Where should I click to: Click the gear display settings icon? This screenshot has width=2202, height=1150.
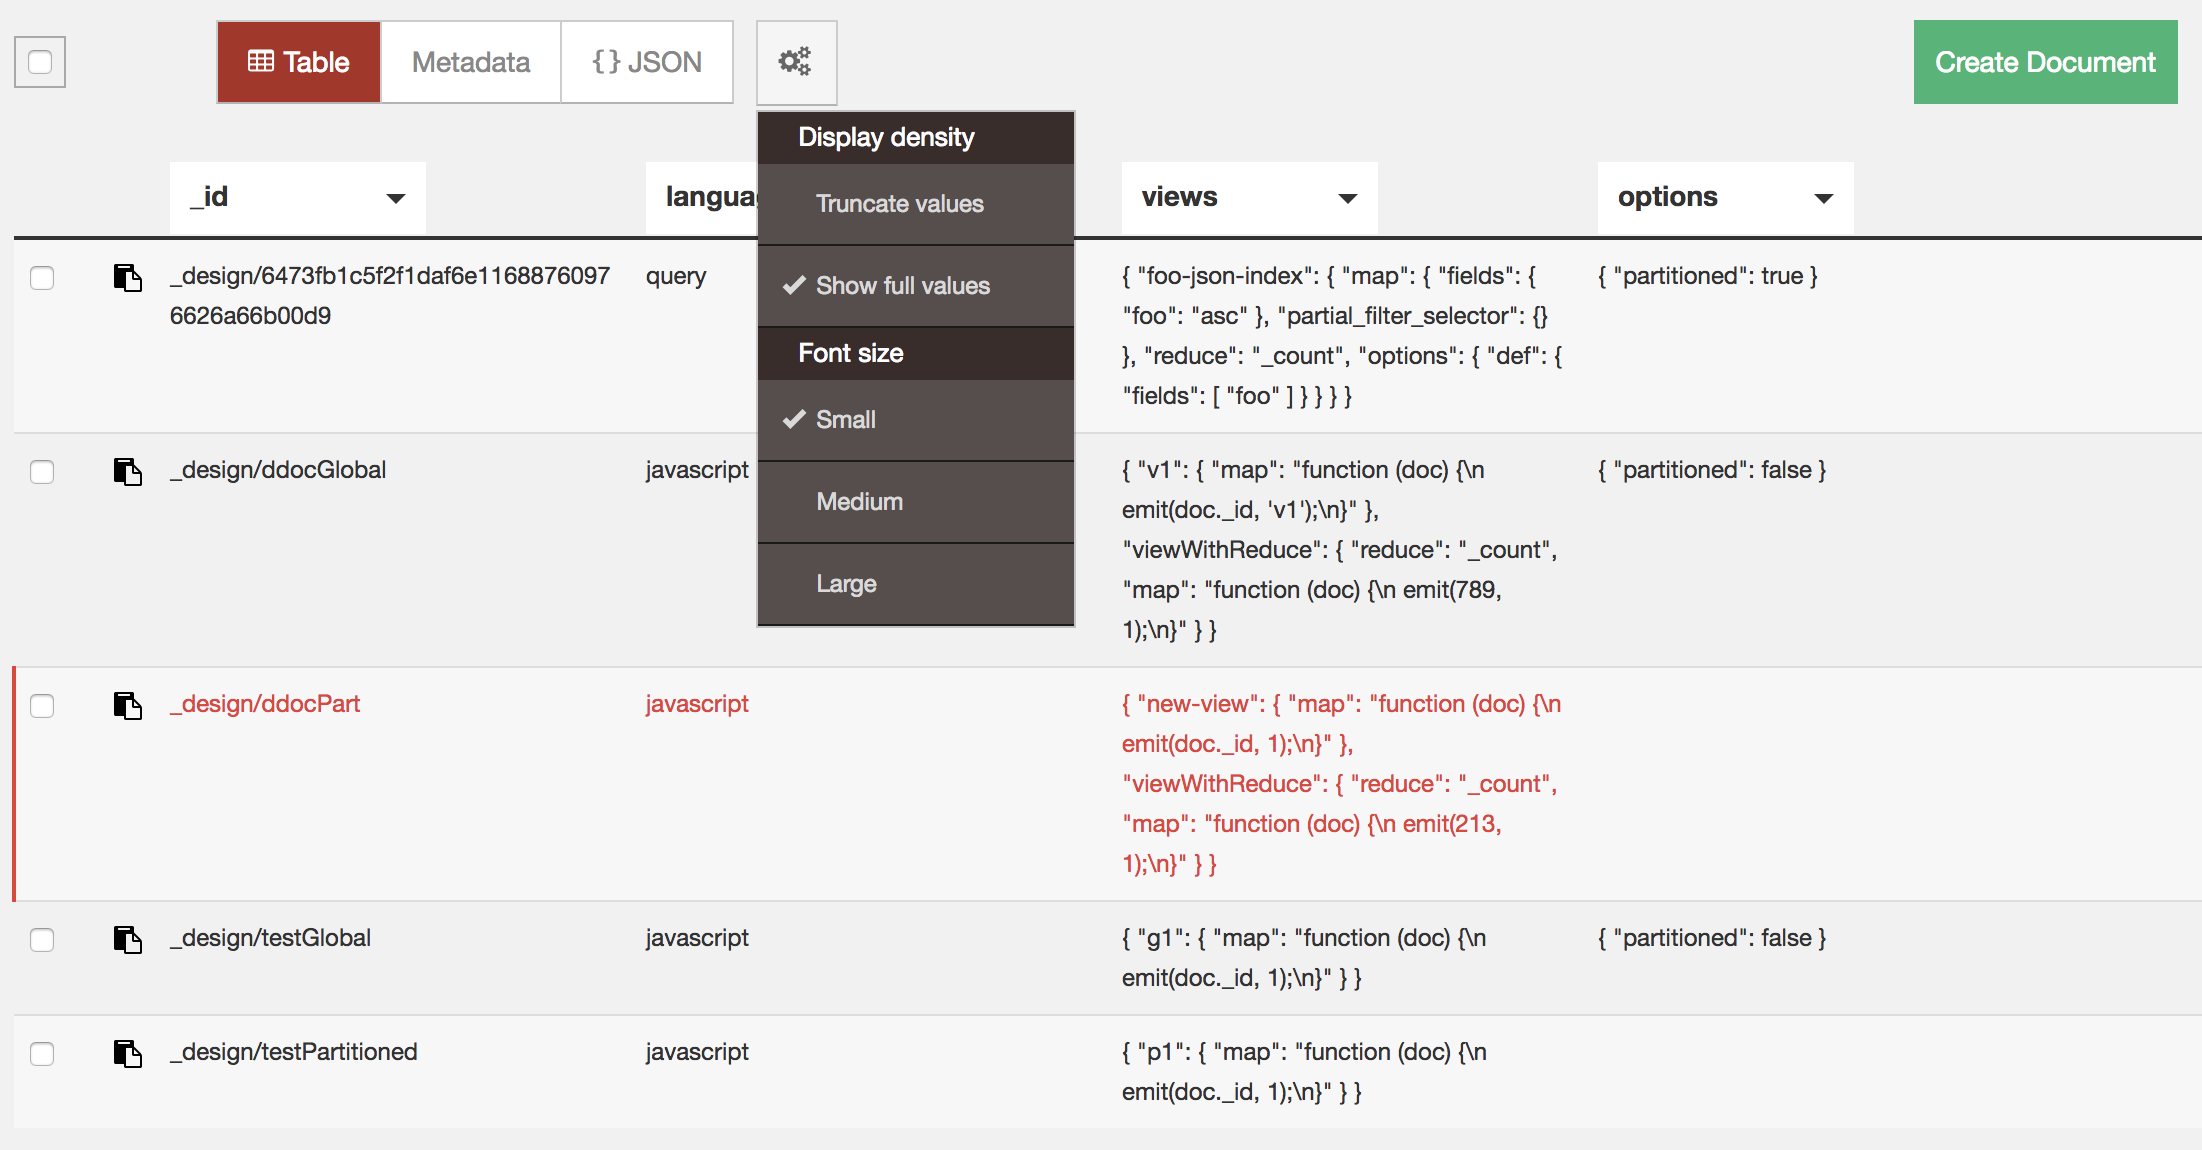click(x=795, y=62)
